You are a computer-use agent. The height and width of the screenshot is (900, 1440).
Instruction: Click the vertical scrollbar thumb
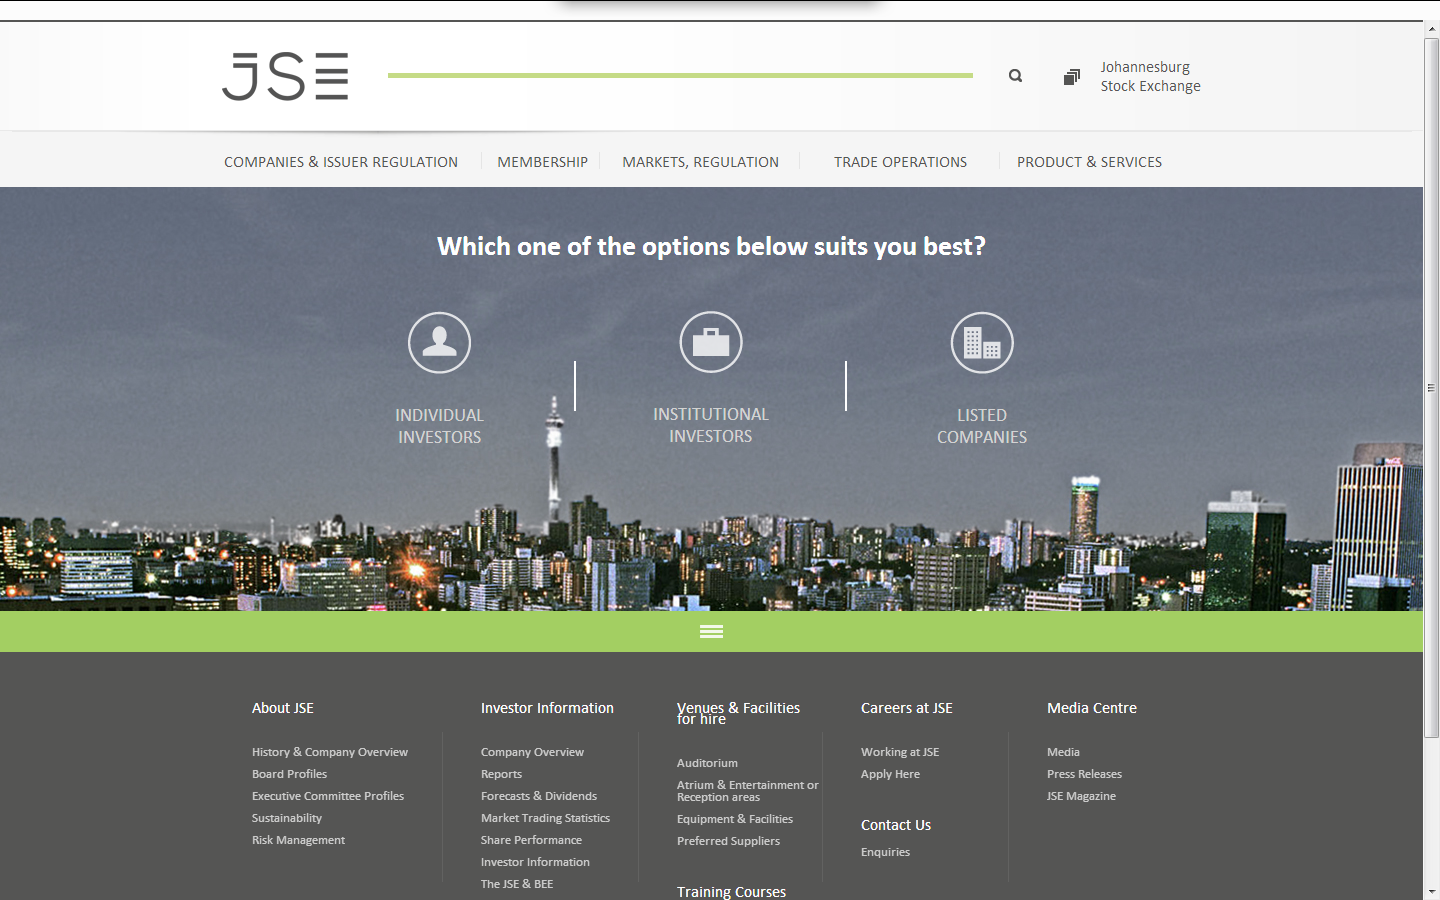1432,388
